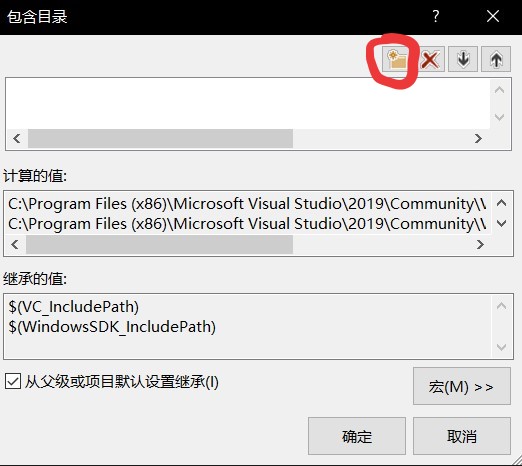Expand the 宏(M) >> macros panel
This screenshot has height=466, width=522.
point(462,387)
